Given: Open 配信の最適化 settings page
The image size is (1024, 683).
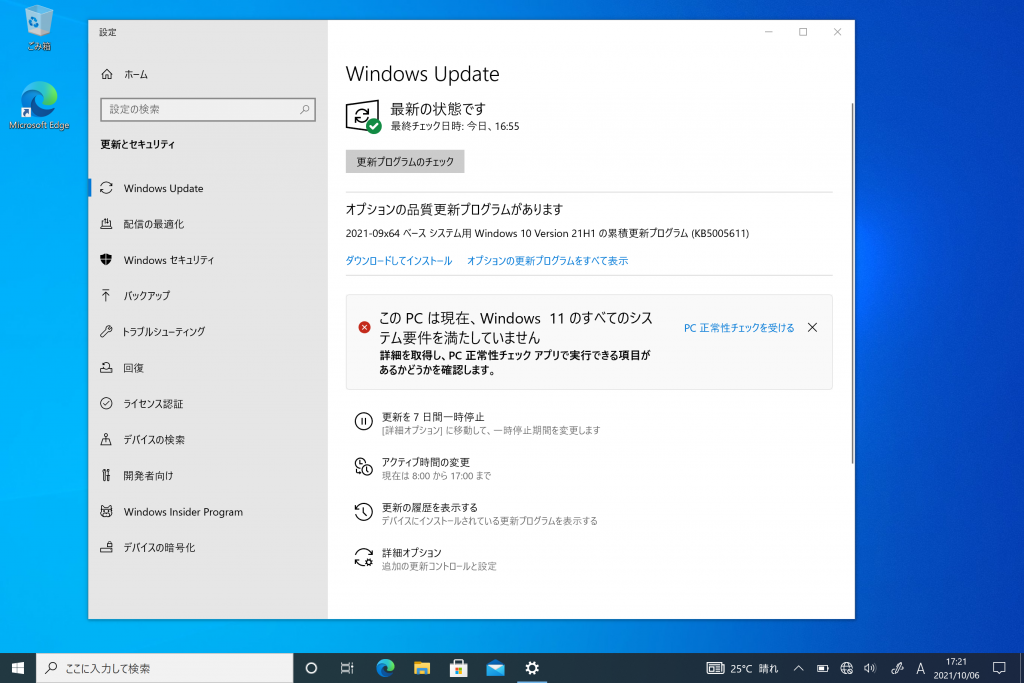Looking at the screenshot, I should pos(153,225).
